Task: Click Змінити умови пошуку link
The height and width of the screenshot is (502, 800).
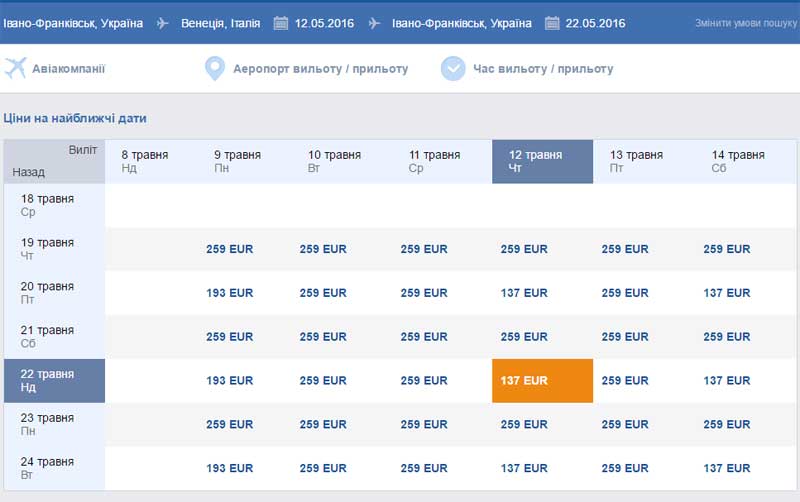Action: coord(746,23)
